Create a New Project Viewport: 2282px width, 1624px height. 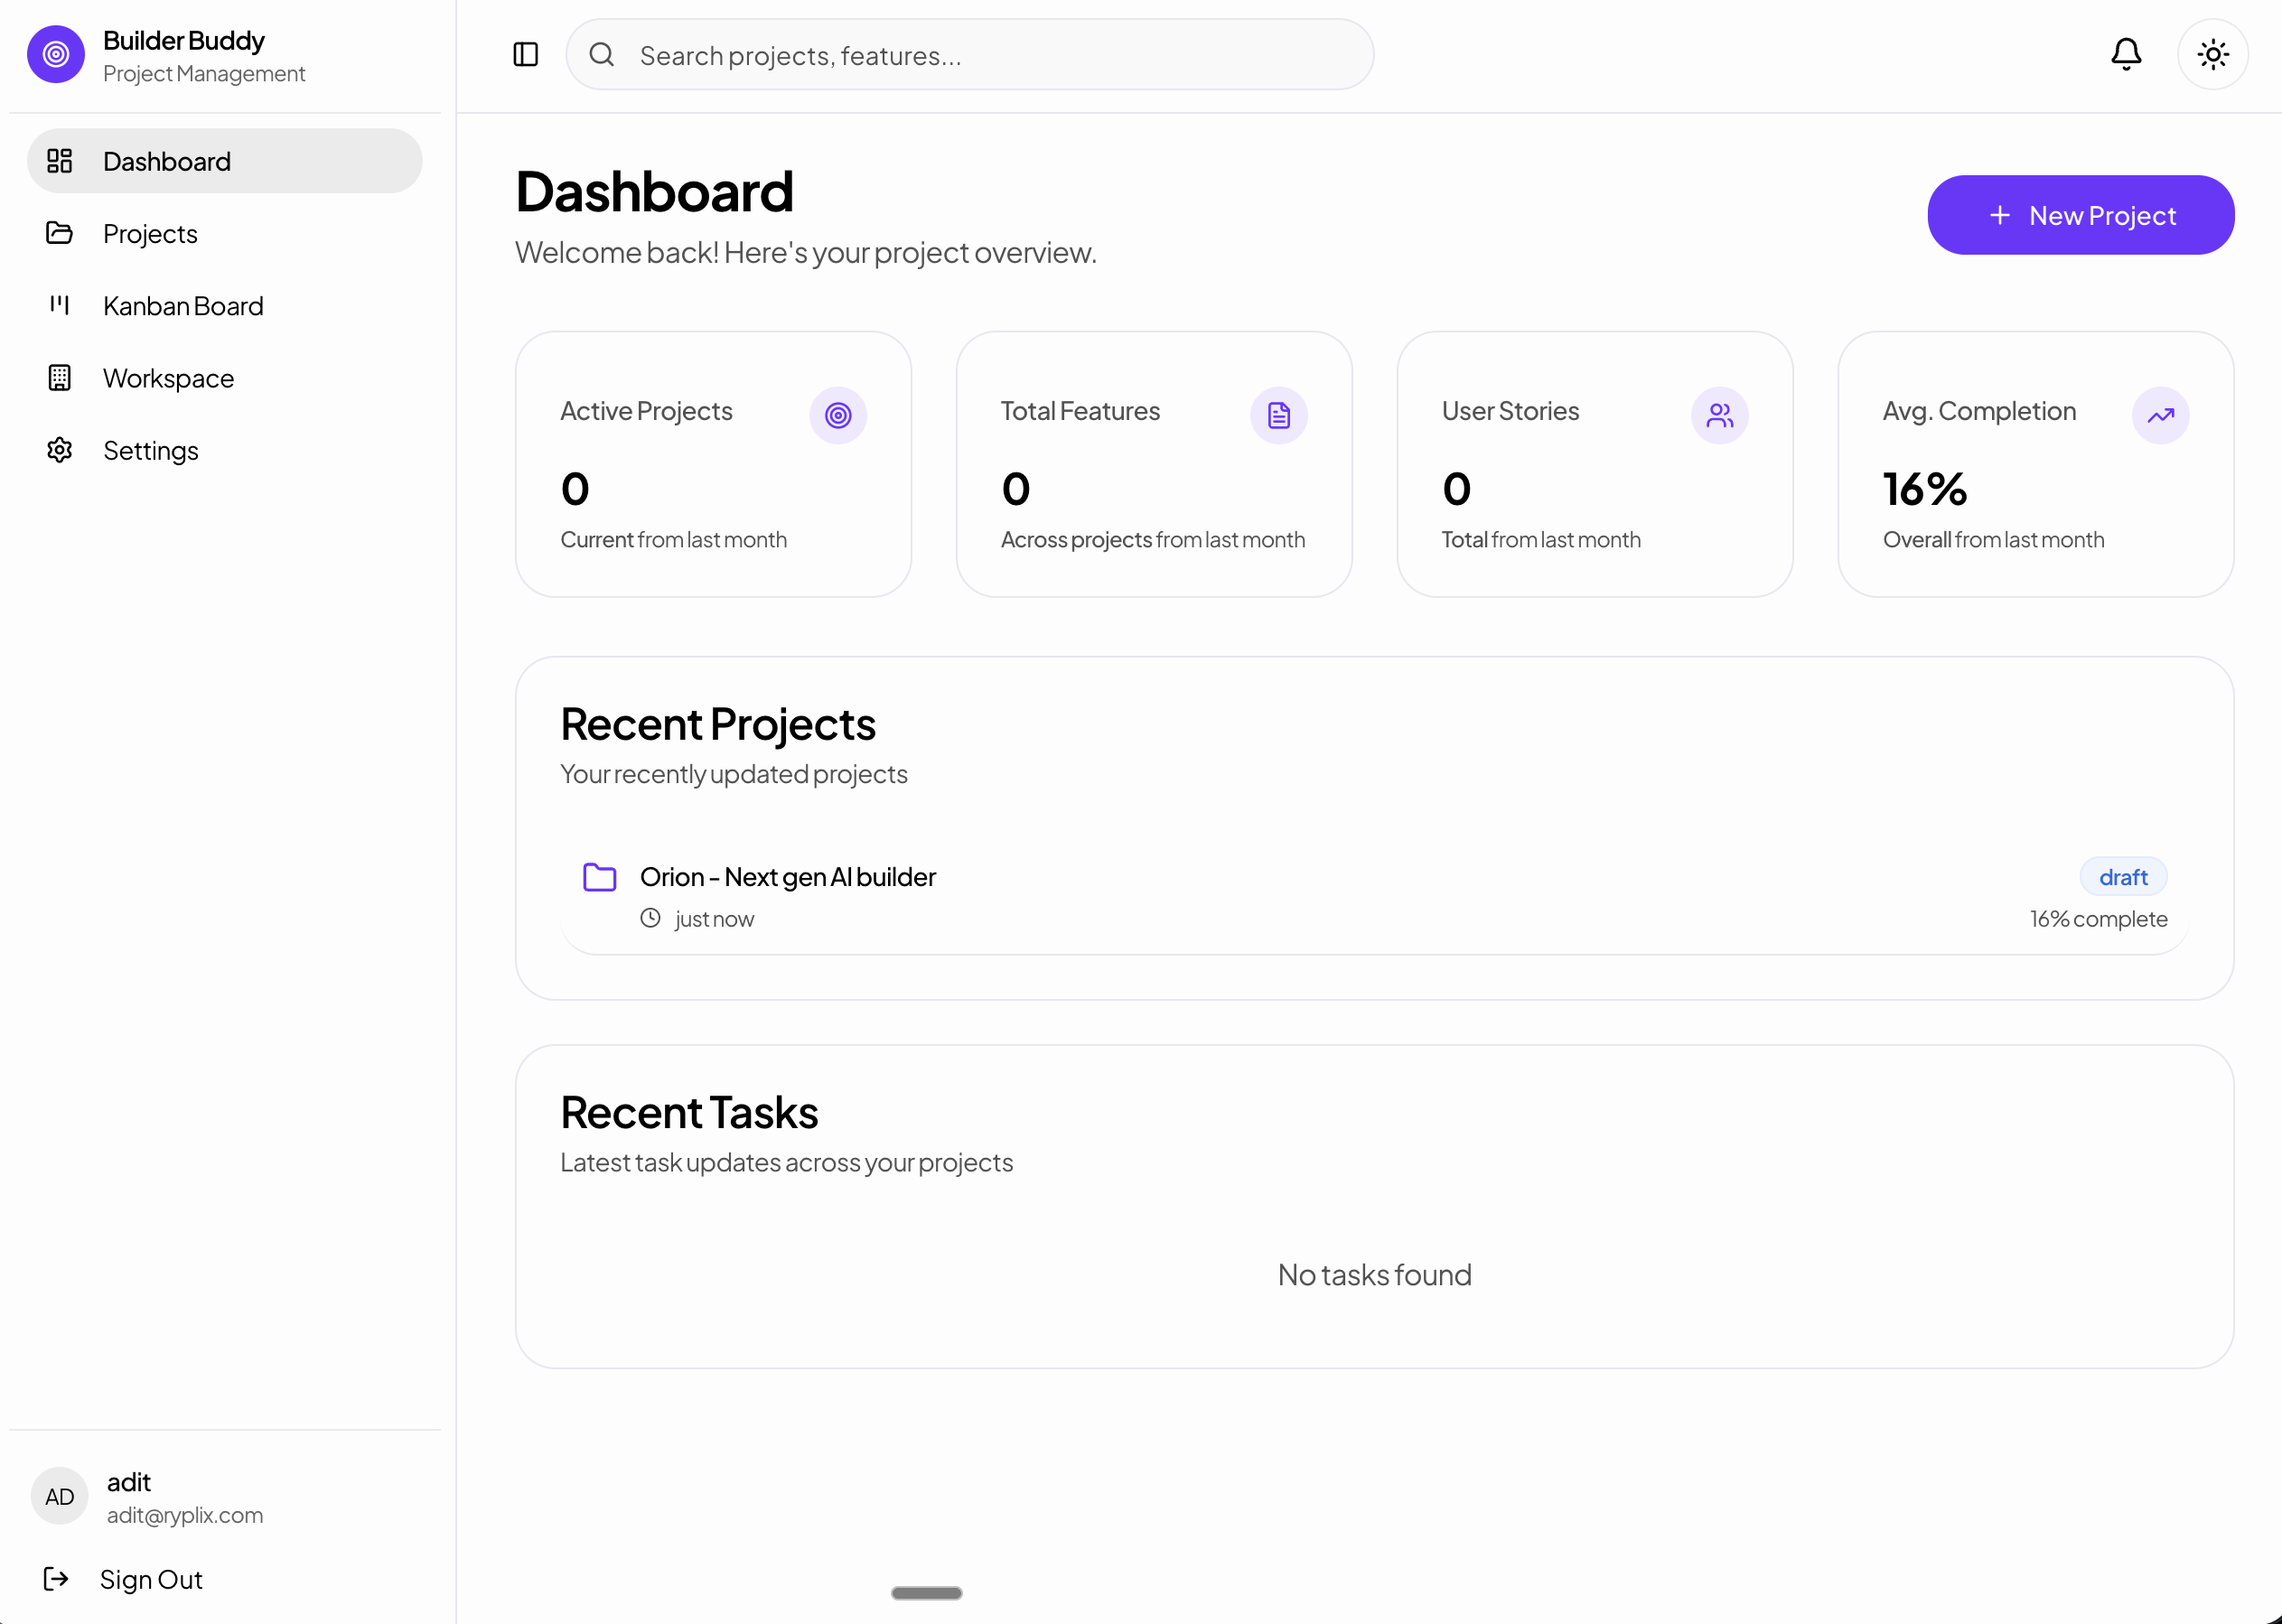click(2080, 215)
